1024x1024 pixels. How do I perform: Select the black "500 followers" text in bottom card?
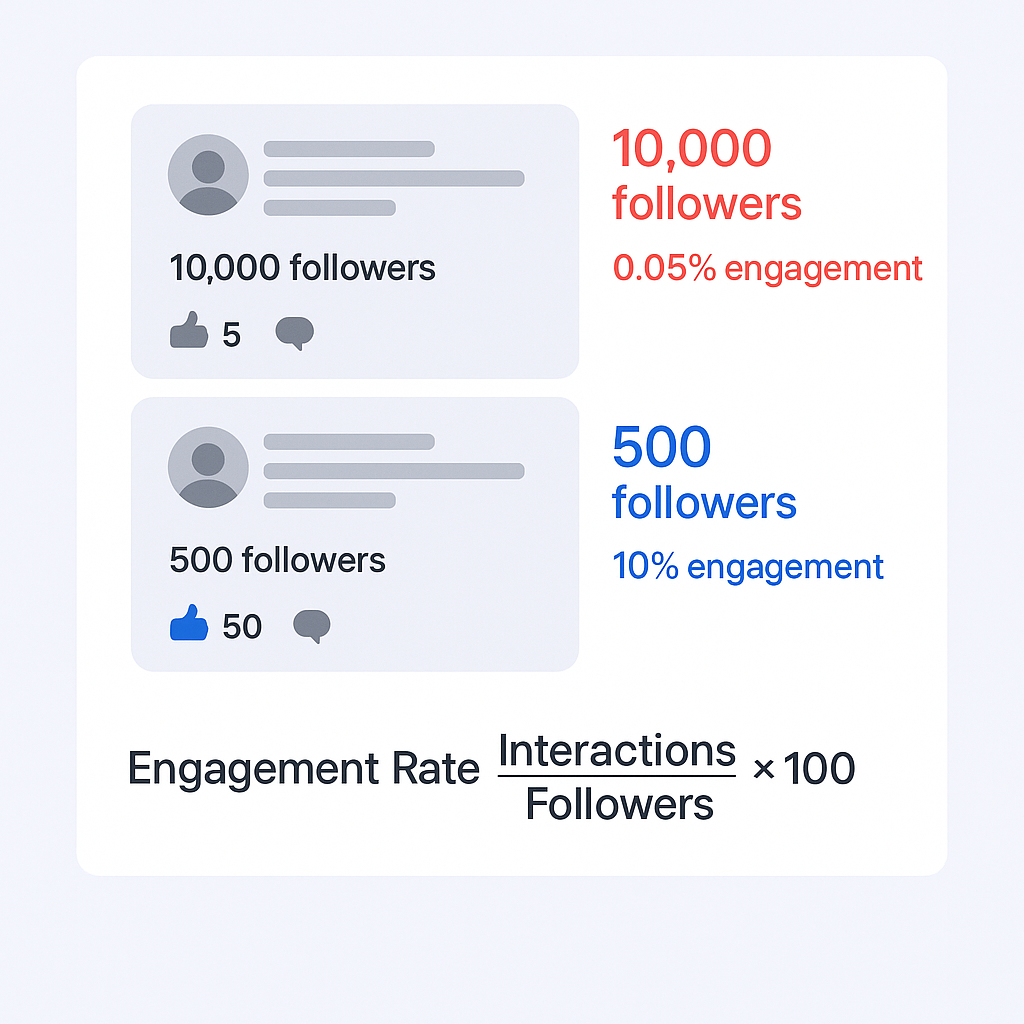[277, 560]
